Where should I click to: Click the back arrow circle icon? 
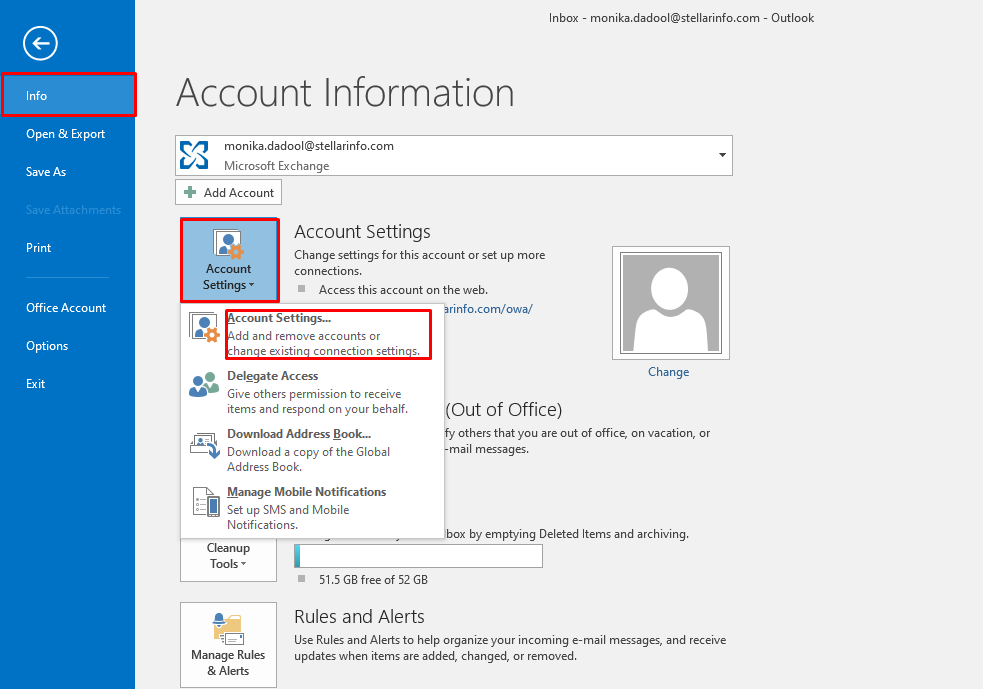[41, 43]
